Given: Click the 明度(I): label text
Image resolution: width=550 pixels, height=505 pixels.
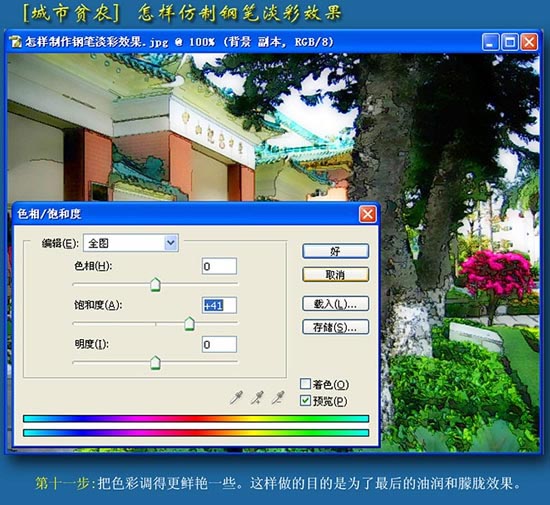Looking at the screenshot, I should (x=91, y=344).
